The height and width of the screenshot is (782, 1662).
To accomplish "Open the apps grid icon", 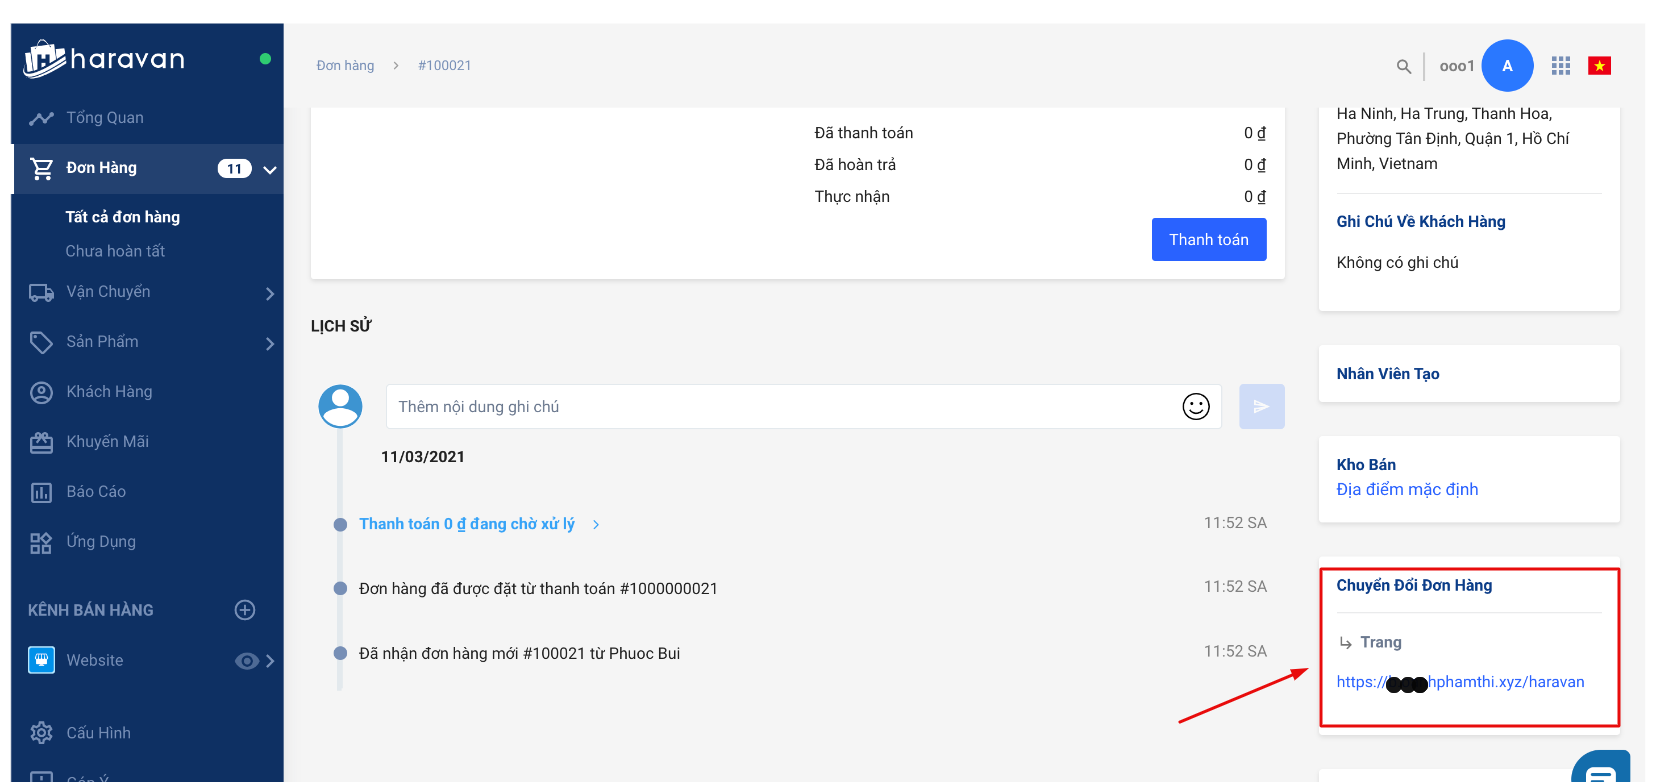I will click(x=1560, y=66).
